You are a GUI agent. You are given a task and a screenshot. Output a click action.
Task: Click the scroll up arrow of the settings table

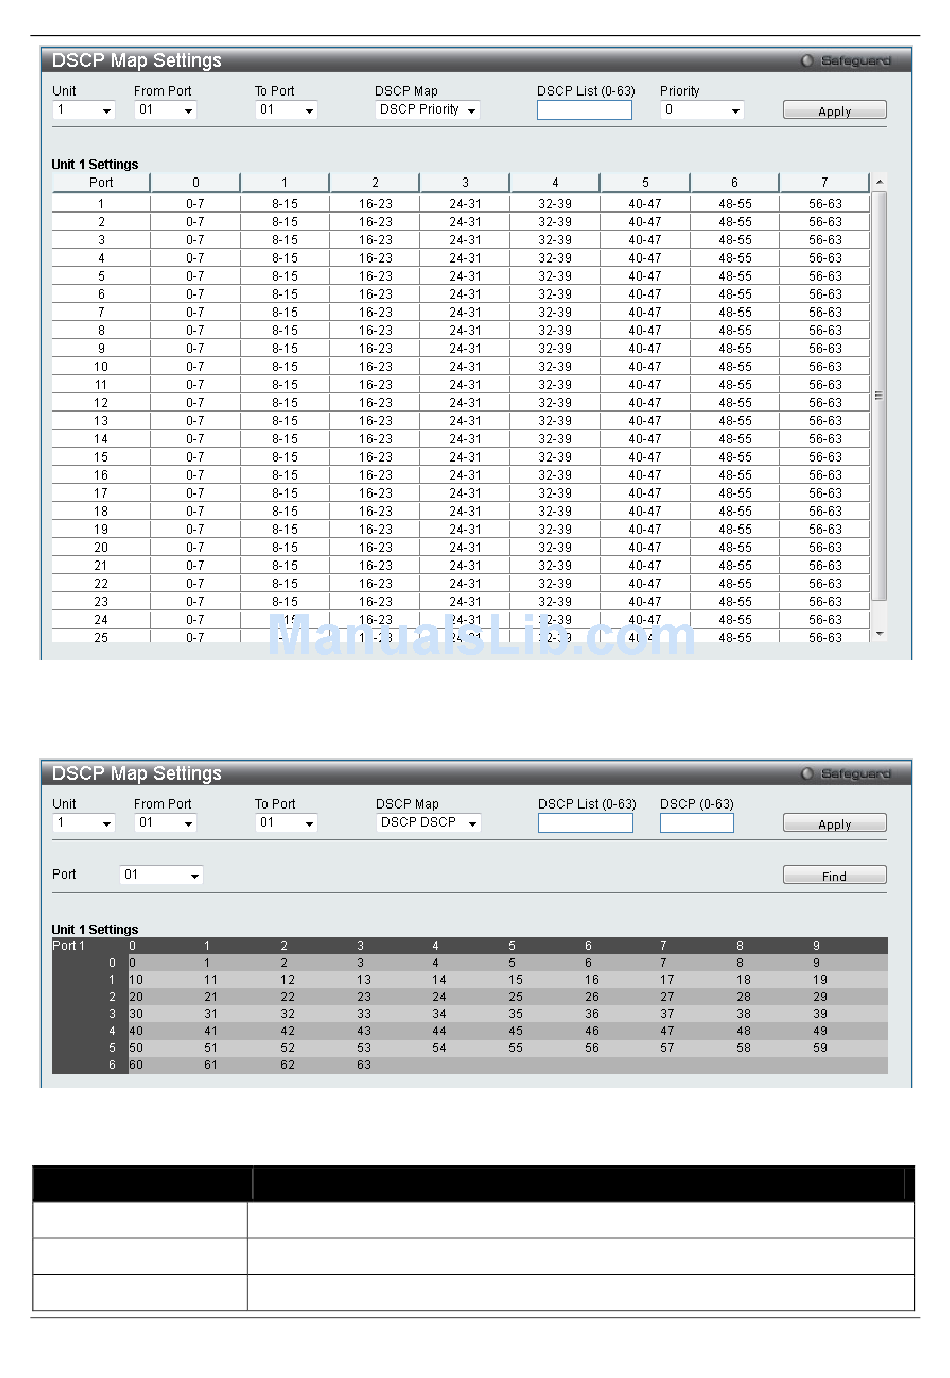(879, 182)
